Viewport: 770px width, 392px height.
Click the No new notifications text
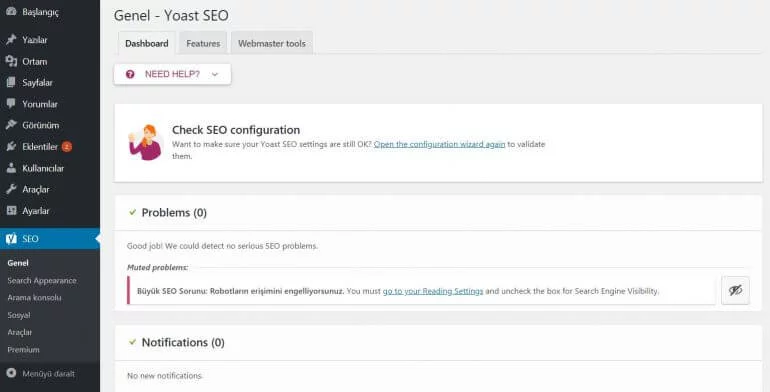[x=165, y=375]
